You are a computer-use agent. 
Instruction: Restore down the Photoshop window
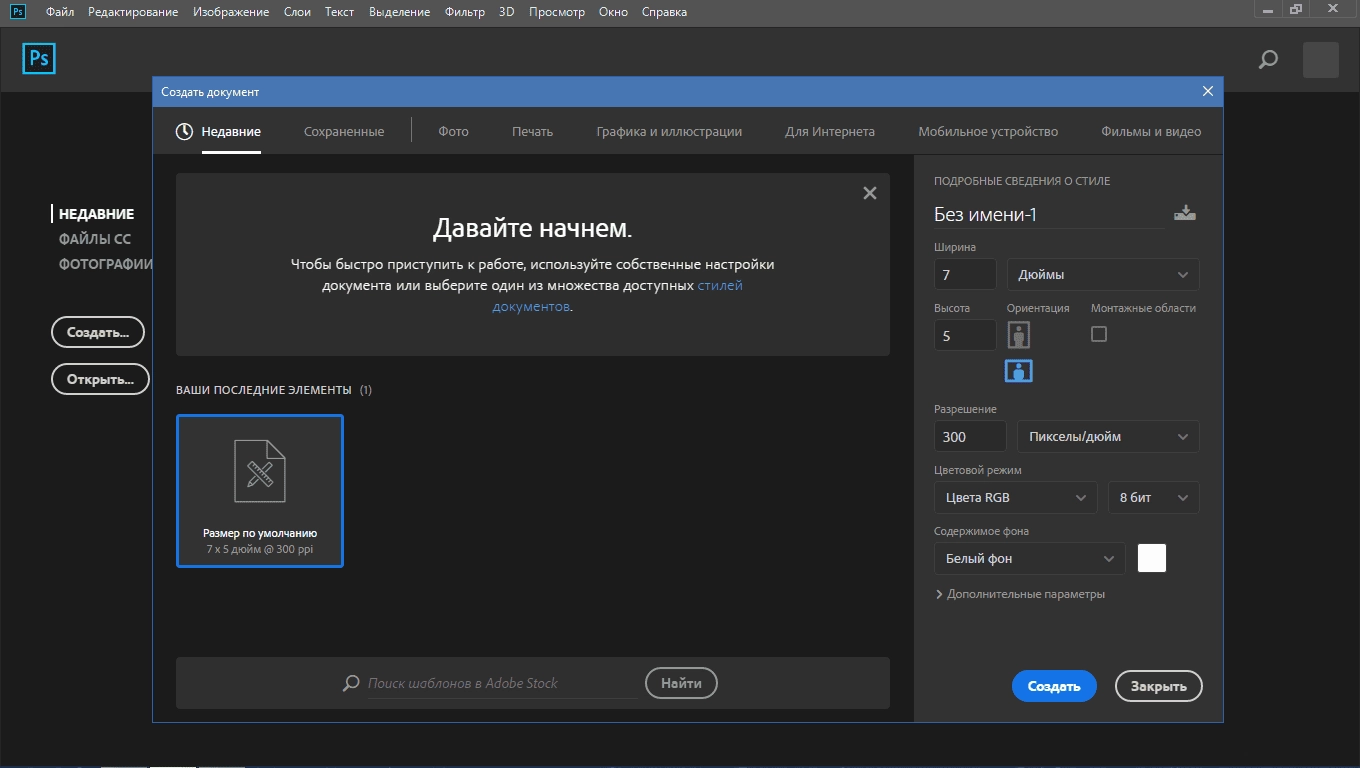[1296, 8]
